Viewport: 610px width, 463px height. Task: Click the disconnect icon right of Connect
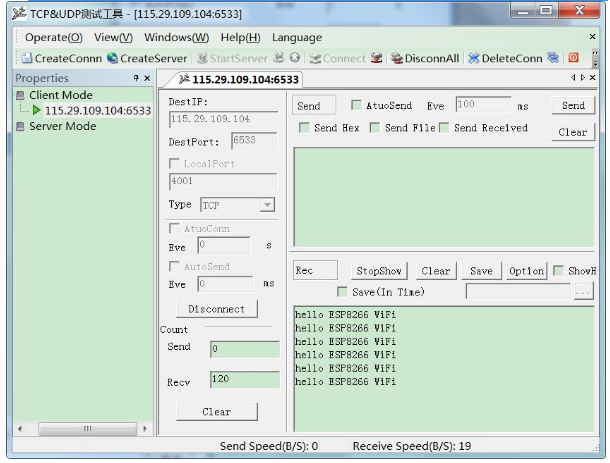pyautogui.click(x=377, y=58)
